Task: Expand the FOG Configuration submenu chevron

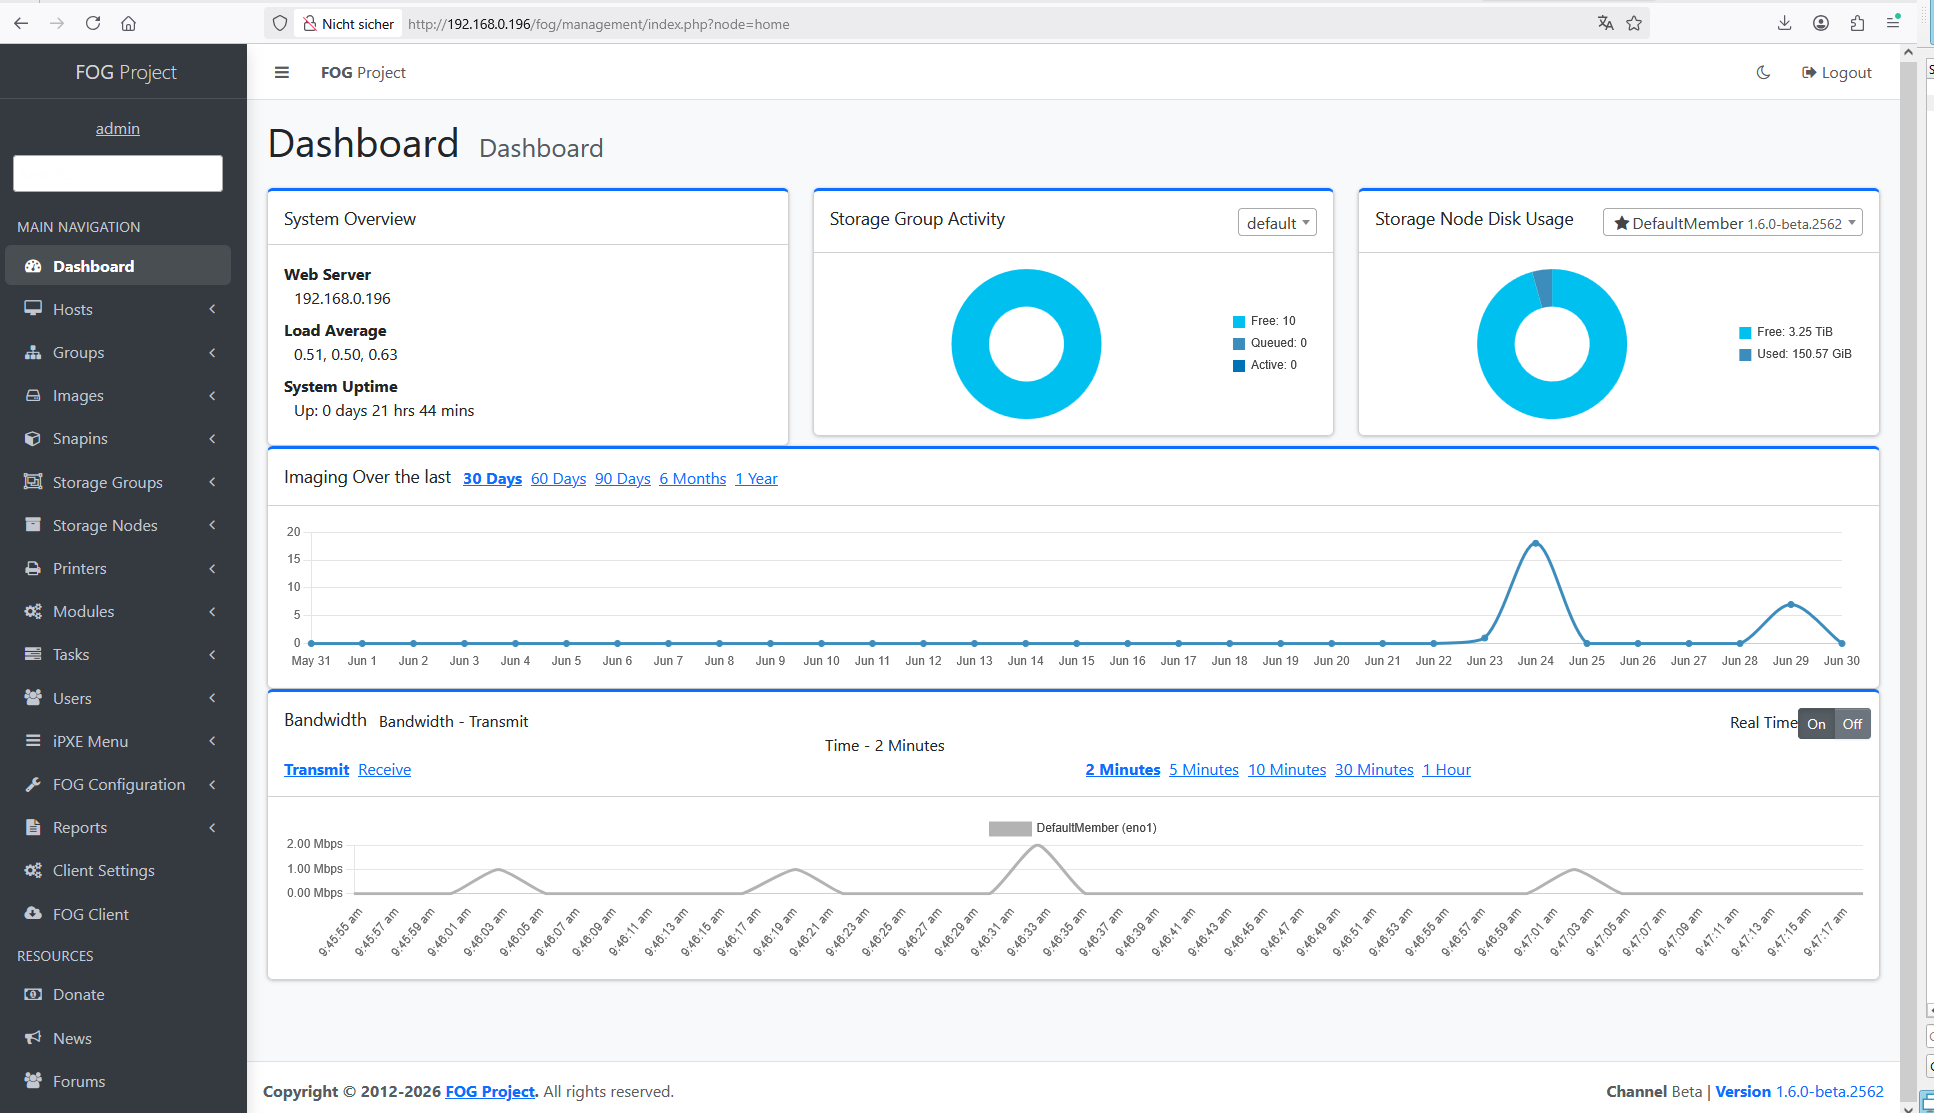Action: [x=212, y=784]
